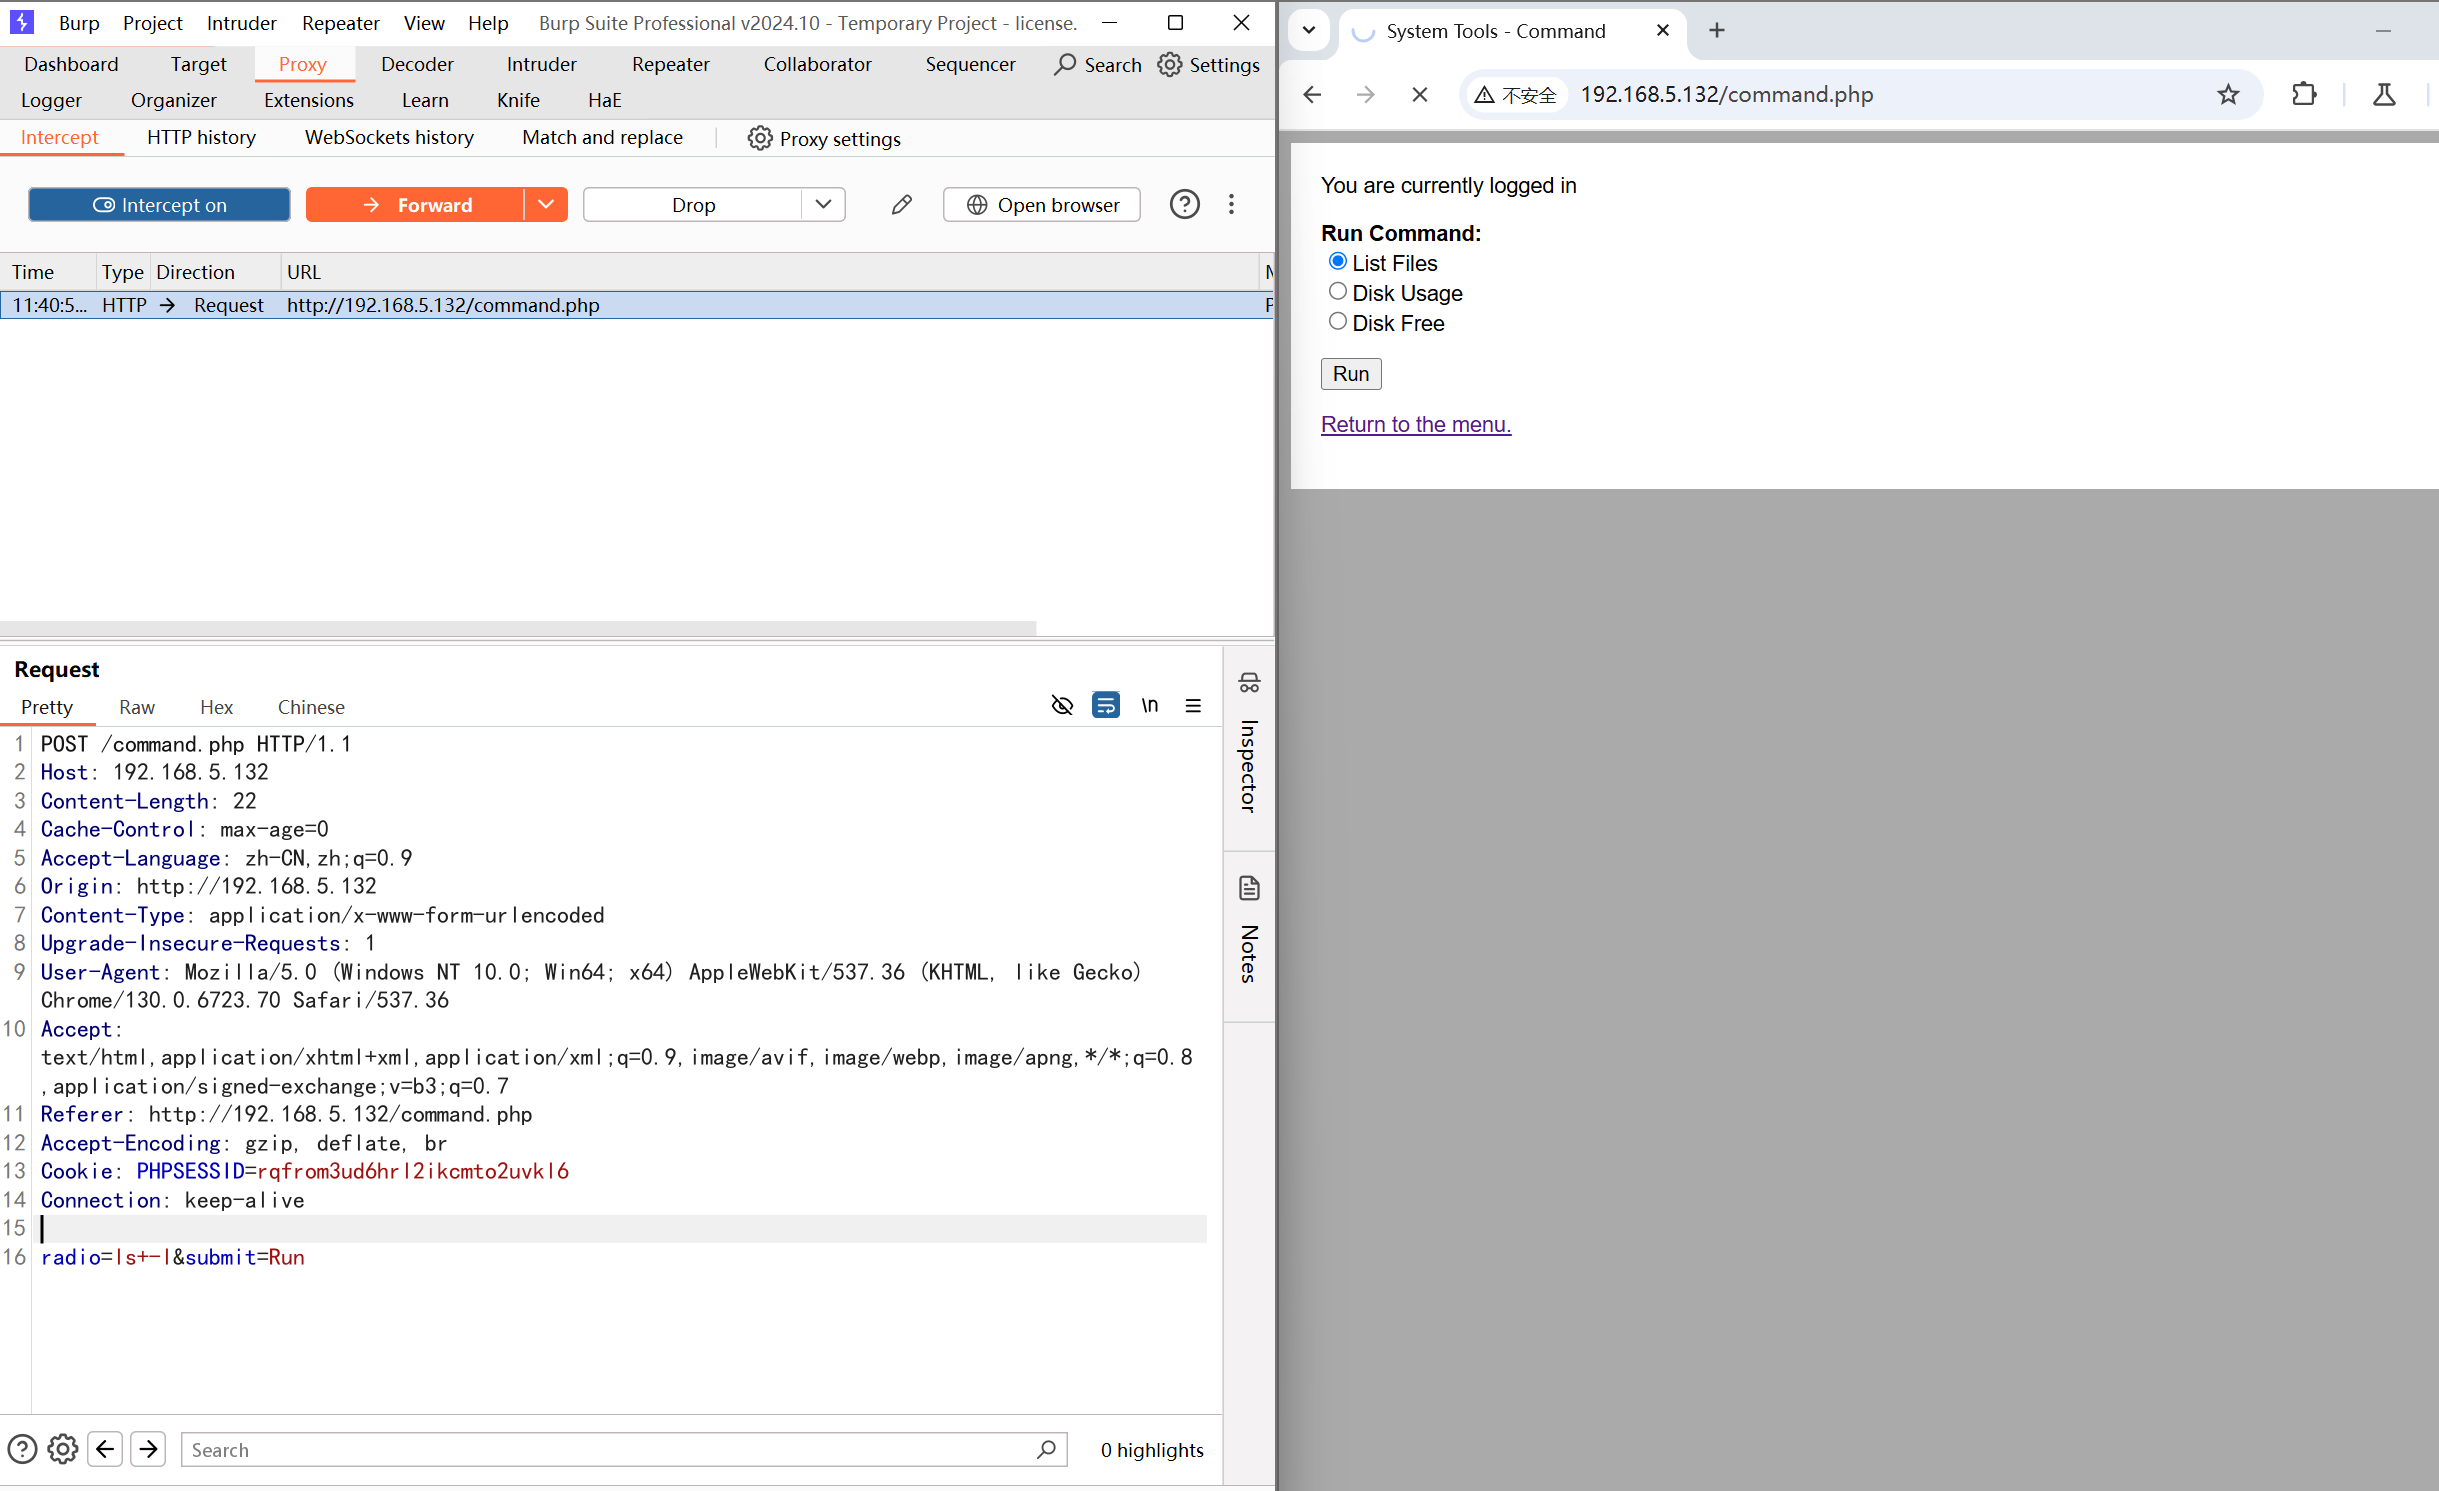Toggle Intercept on button
This screenshot has width=2439, height=1491.
pos(160,205)
